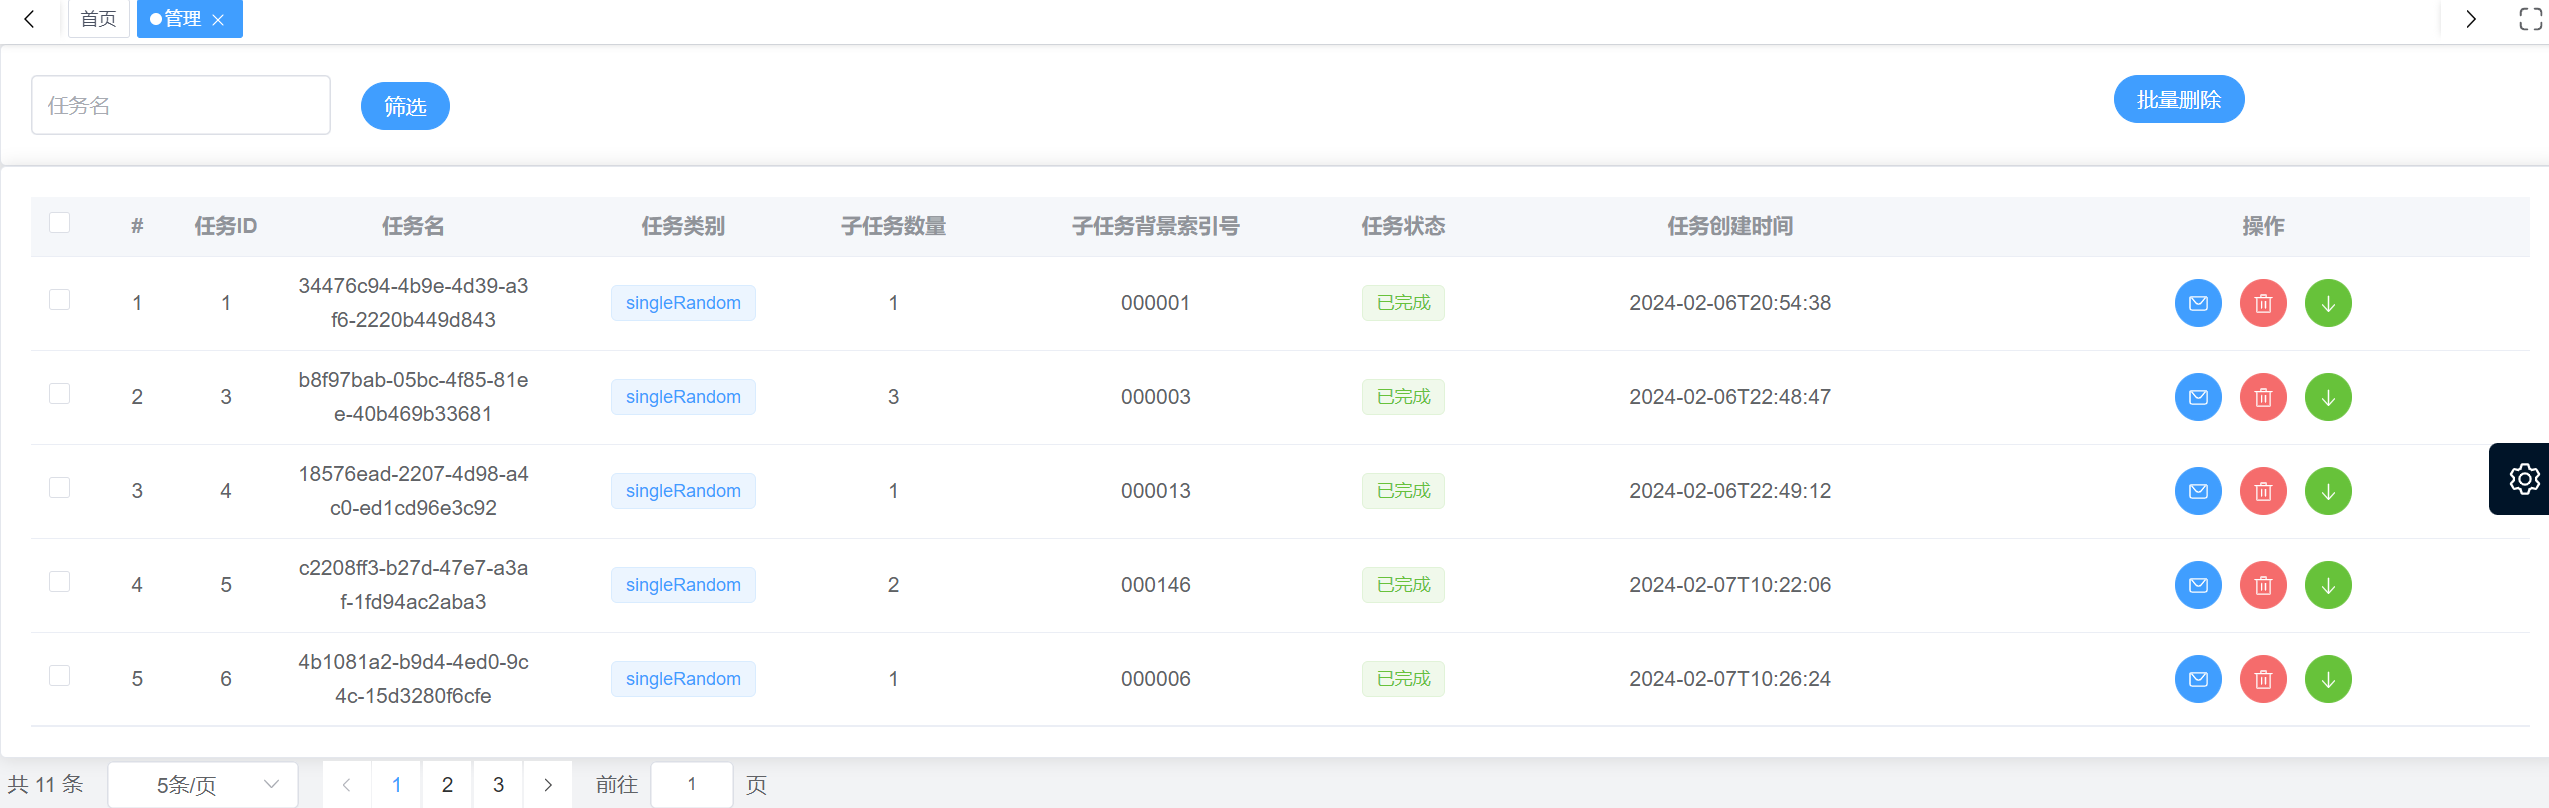Click the mail icon for task ID 1
2549x808 pixels.
click(x=2197, y=303)
